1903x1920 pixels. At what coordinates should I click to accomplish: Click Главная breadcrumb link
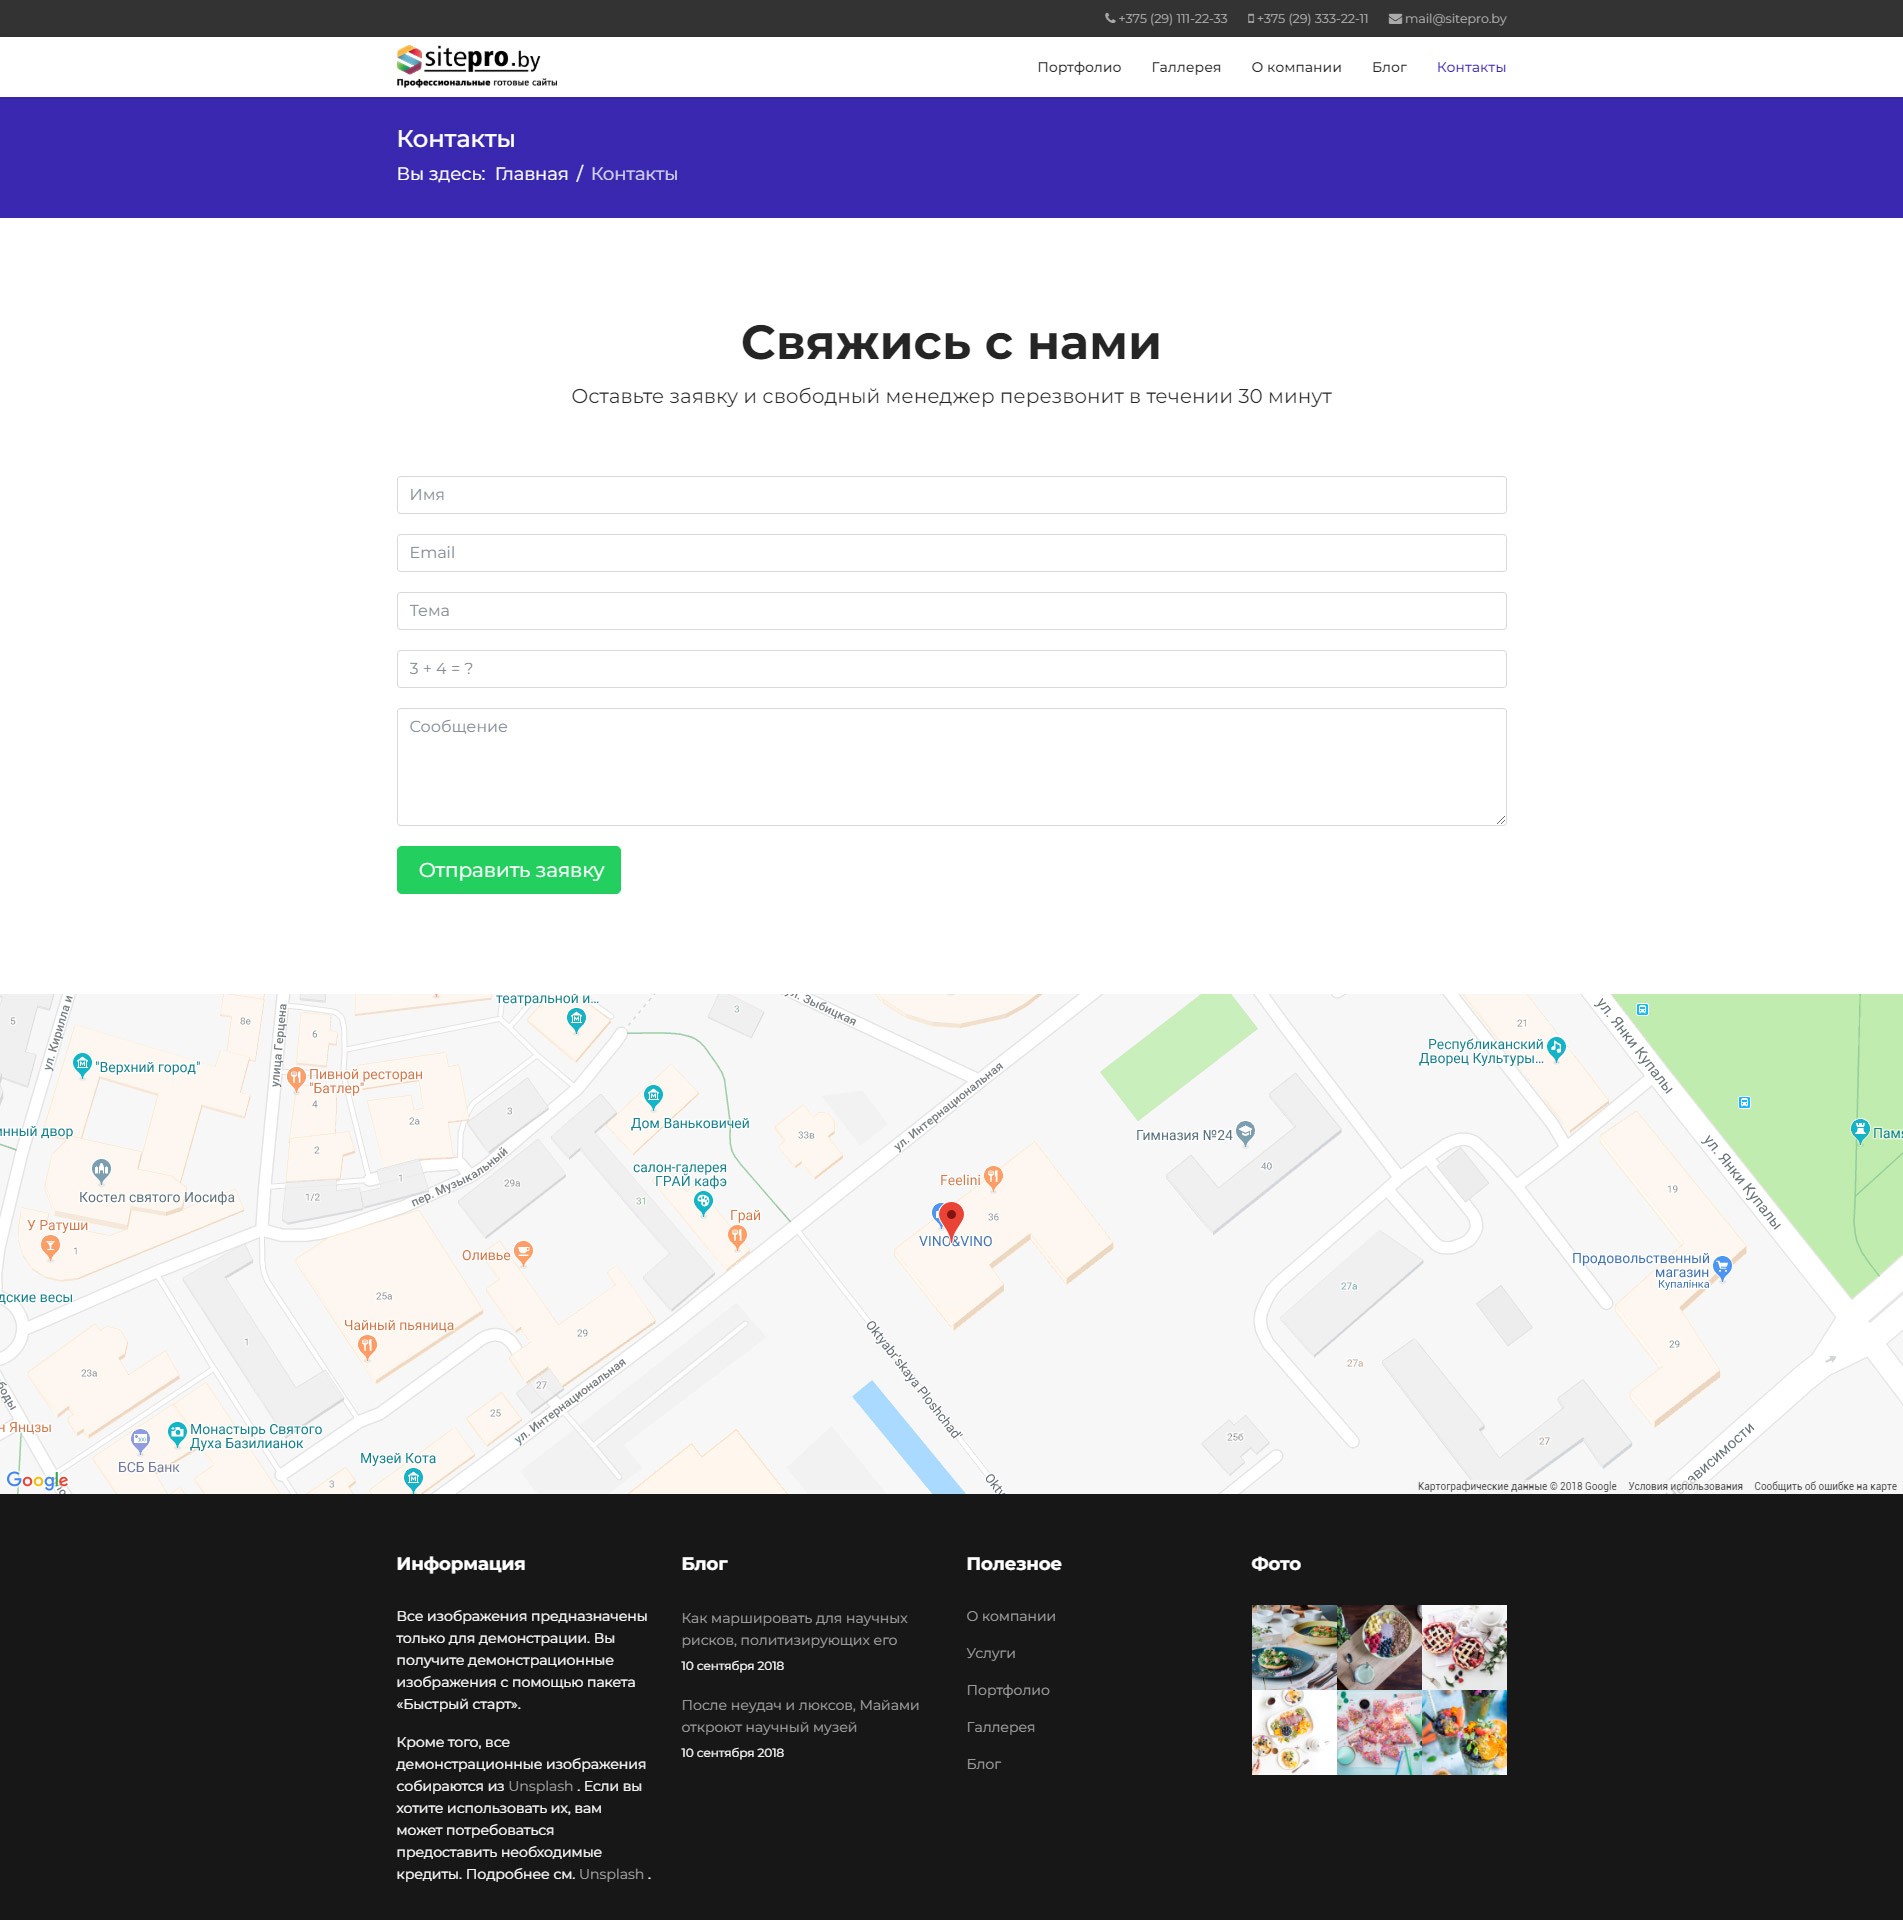tap(531, 174)
